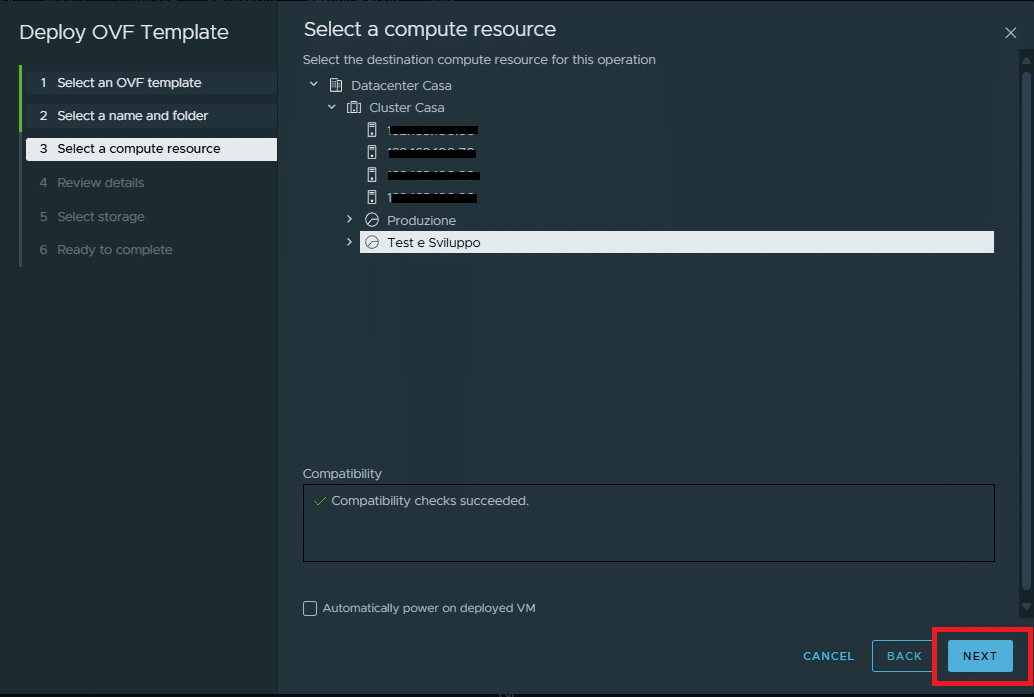Select the first host icon under Cluster Casa
1034x697 pixels.
pos(372,130)
